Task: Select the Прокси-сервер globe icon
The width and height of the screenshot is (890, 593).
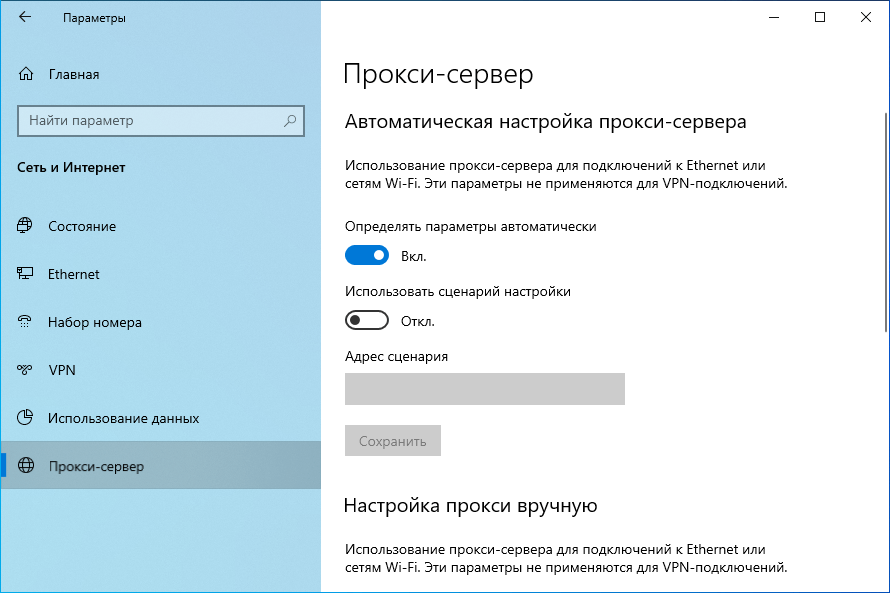Action: pos(26,465)
